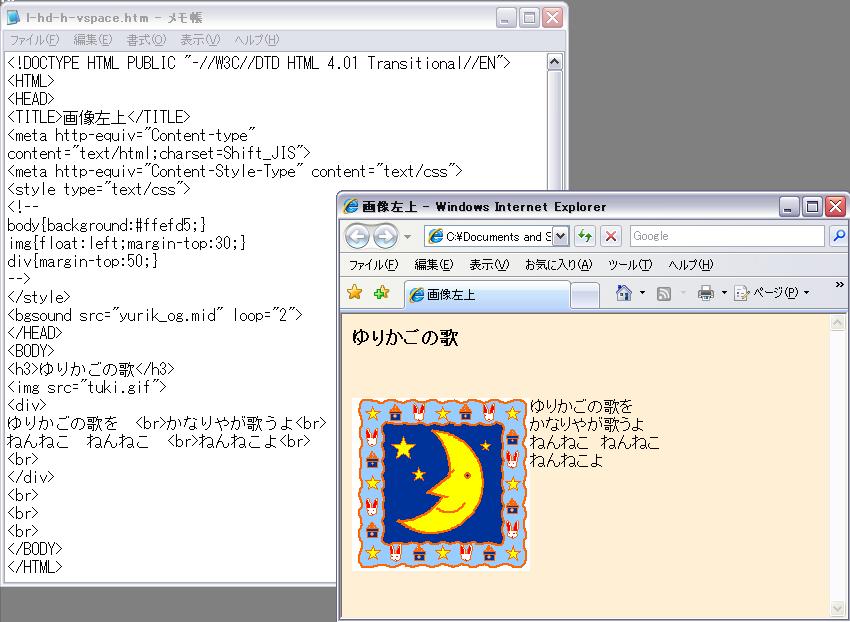This screenshot has height=622, width=850.
Task: Click the Print icon in IE toolbar
Action: [x=706, y=293]
